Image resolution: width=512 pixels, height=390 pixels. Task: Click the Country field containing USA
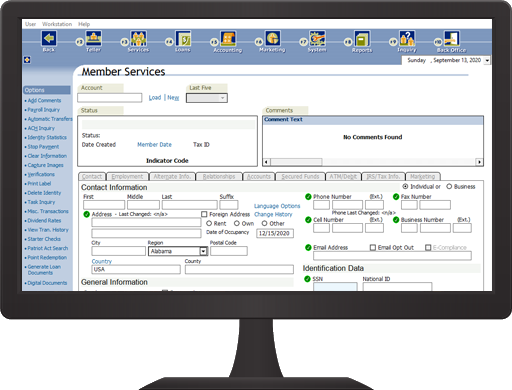click(136, 269)
